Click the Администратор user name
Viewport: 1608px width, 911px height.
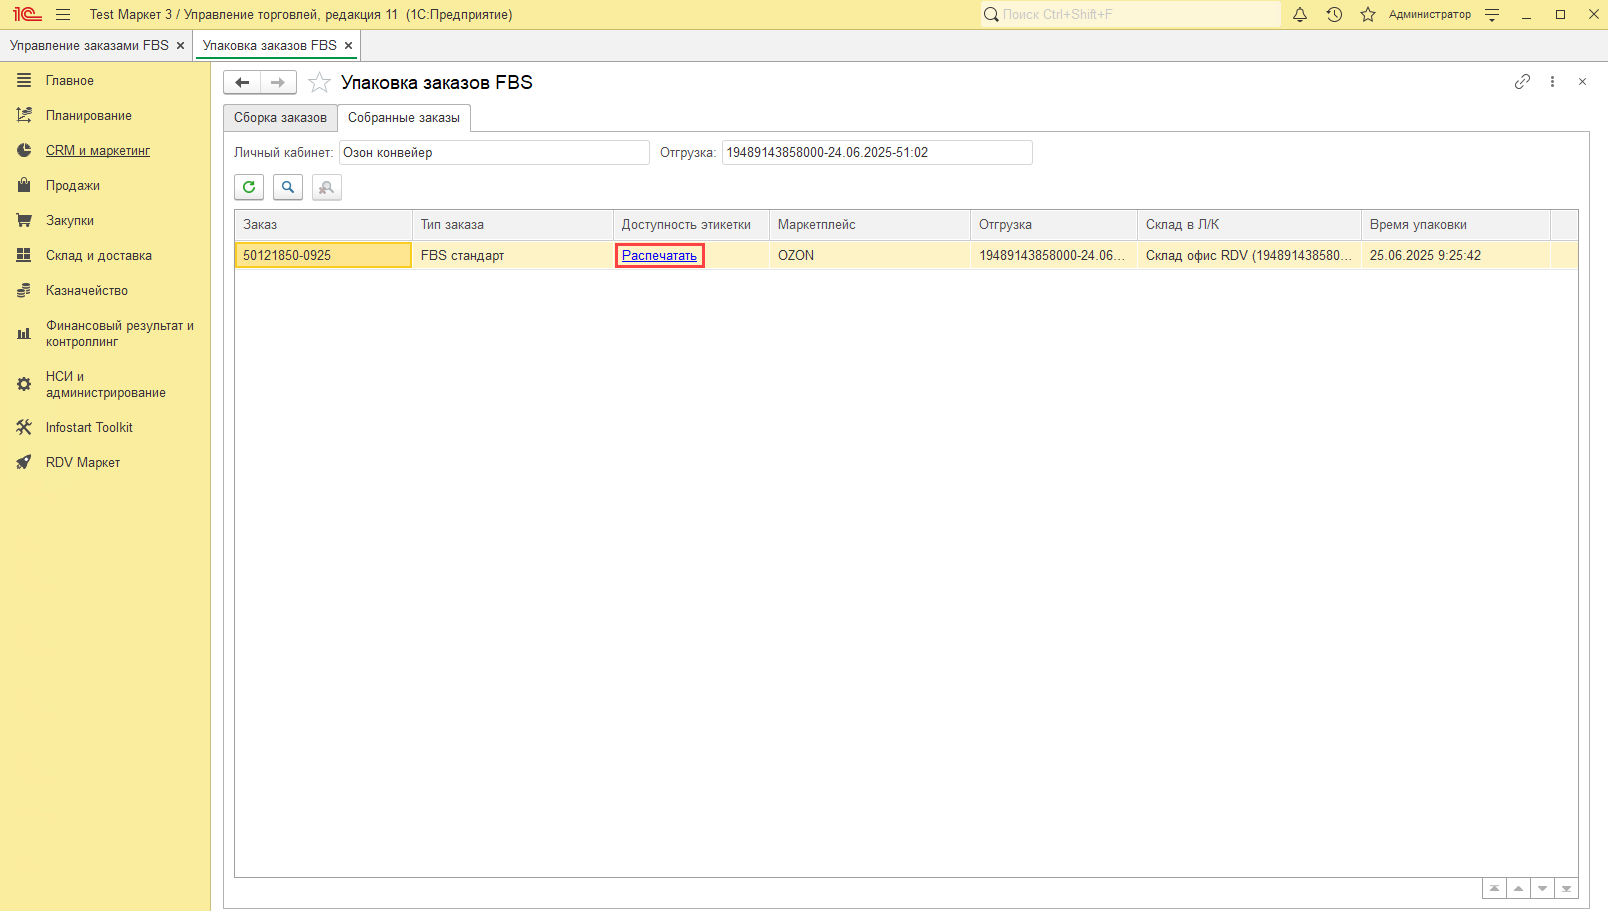(1430, 15)
